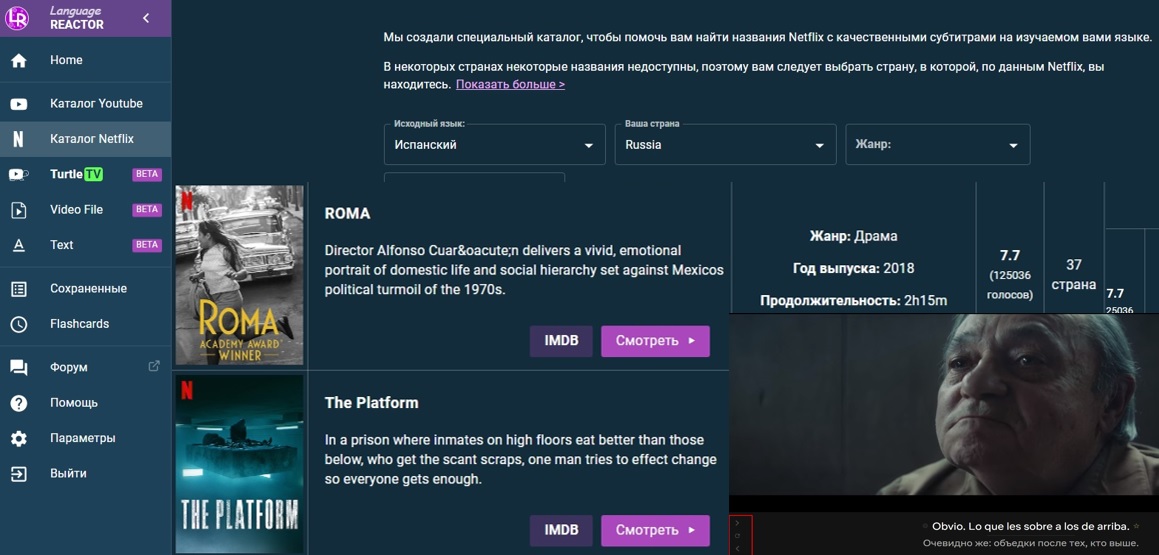Viewport: 1159px width, 555px height.
Task: Click the small dot icon before 'Obvio' subtitle
Action: click(x=925, y=526)
